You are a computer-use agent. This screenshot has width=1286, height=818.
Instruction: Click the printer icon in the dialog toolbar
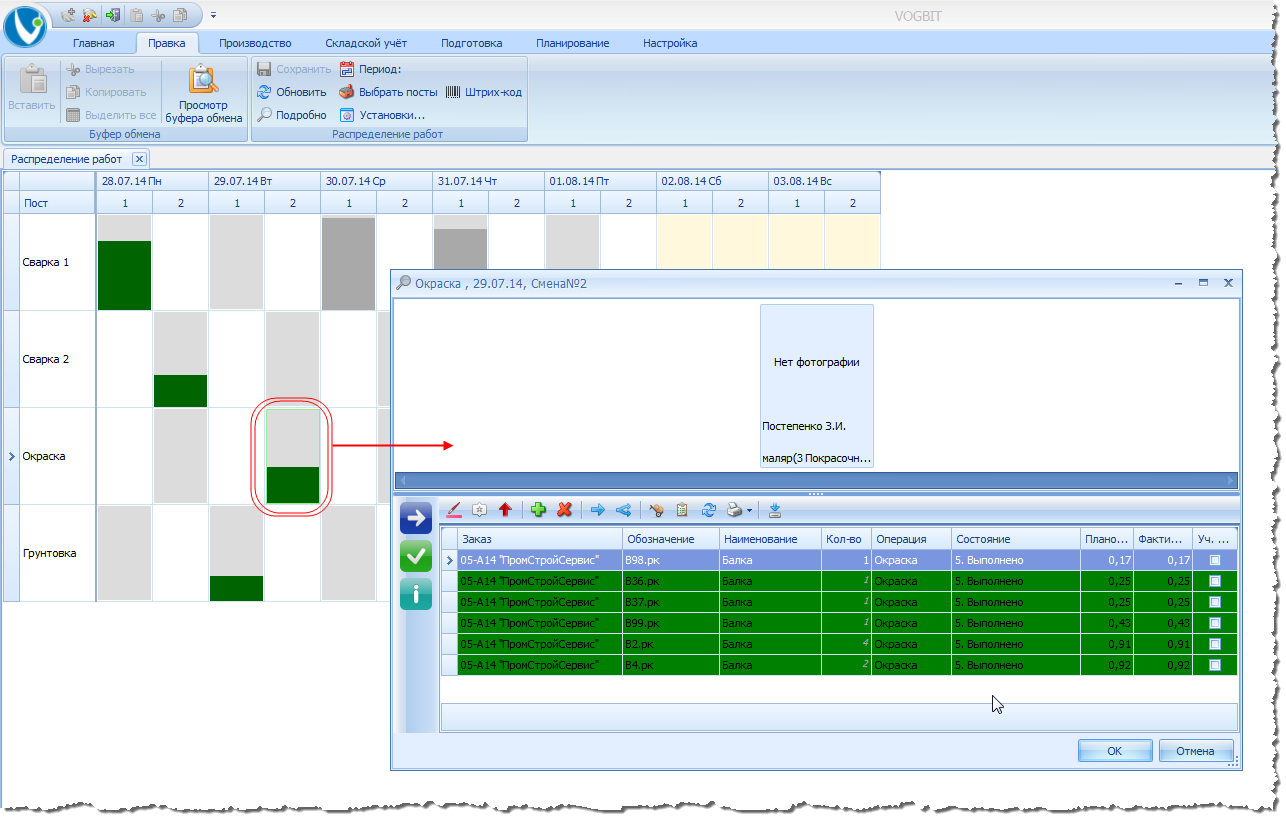coord(734,510)
